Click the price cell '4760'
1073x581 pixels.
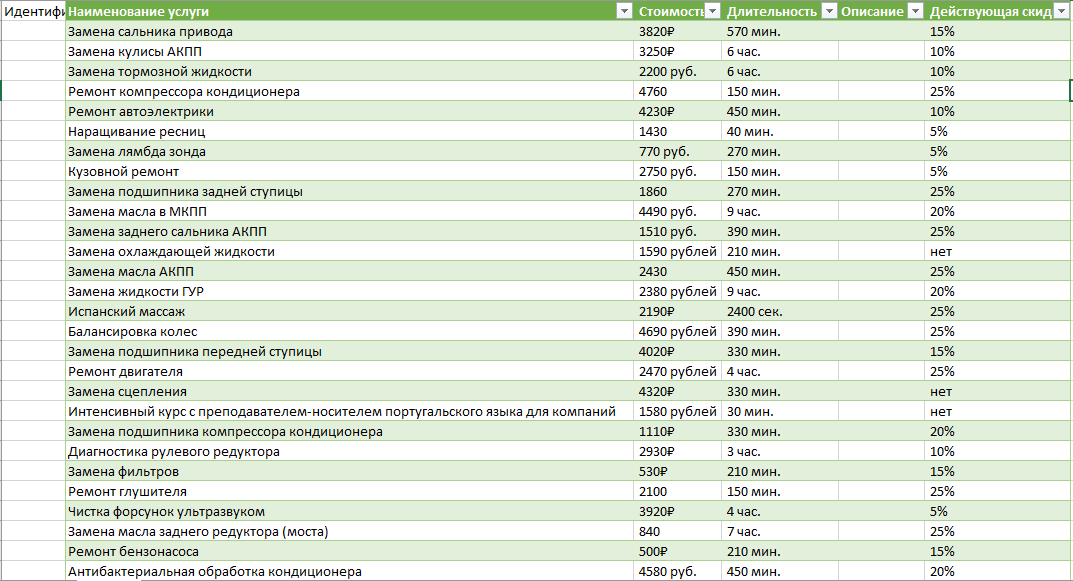coord(677,91)
